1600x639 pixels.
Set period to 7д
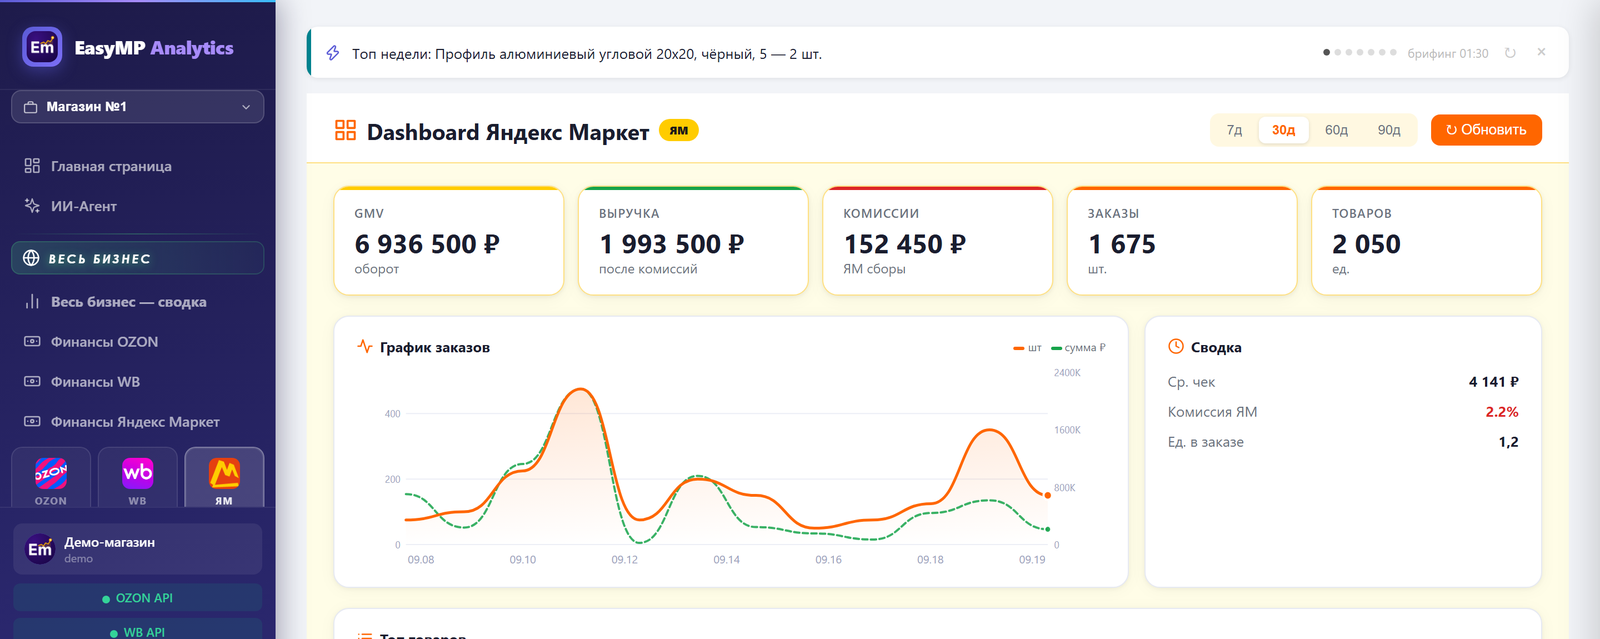pyautogui.click(x=1234, y=130)
